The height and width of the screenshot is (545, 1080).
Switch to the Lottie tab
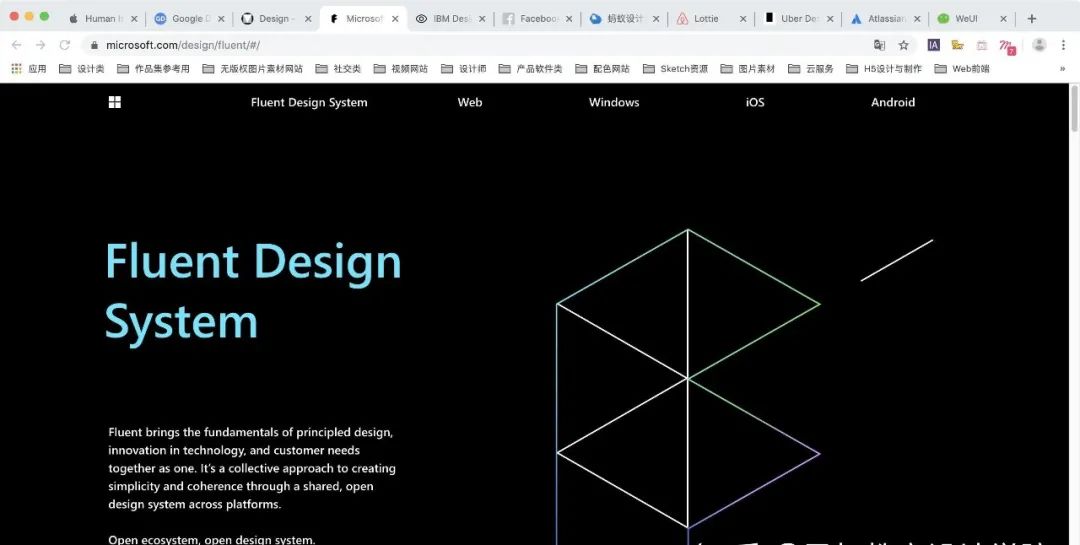[x=712, y=19]
